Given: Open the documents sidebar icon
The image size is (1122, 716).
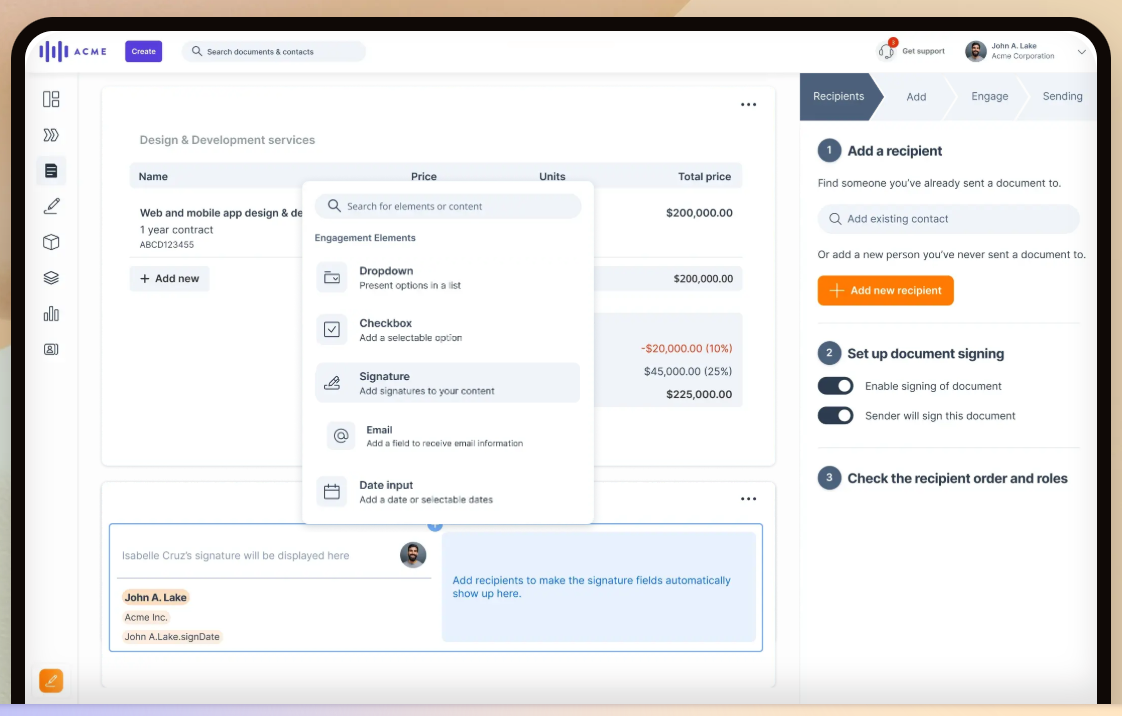Looking at the screenshot, I should pos(51,171).
